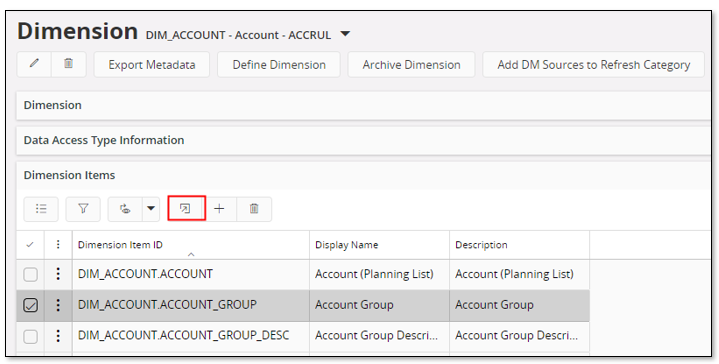Uncheck the DIM_ACCOUNT.ACCOUNT_GROUP row checkbox
The width and height of the screenshot is (719, 364).
[31, 305]
